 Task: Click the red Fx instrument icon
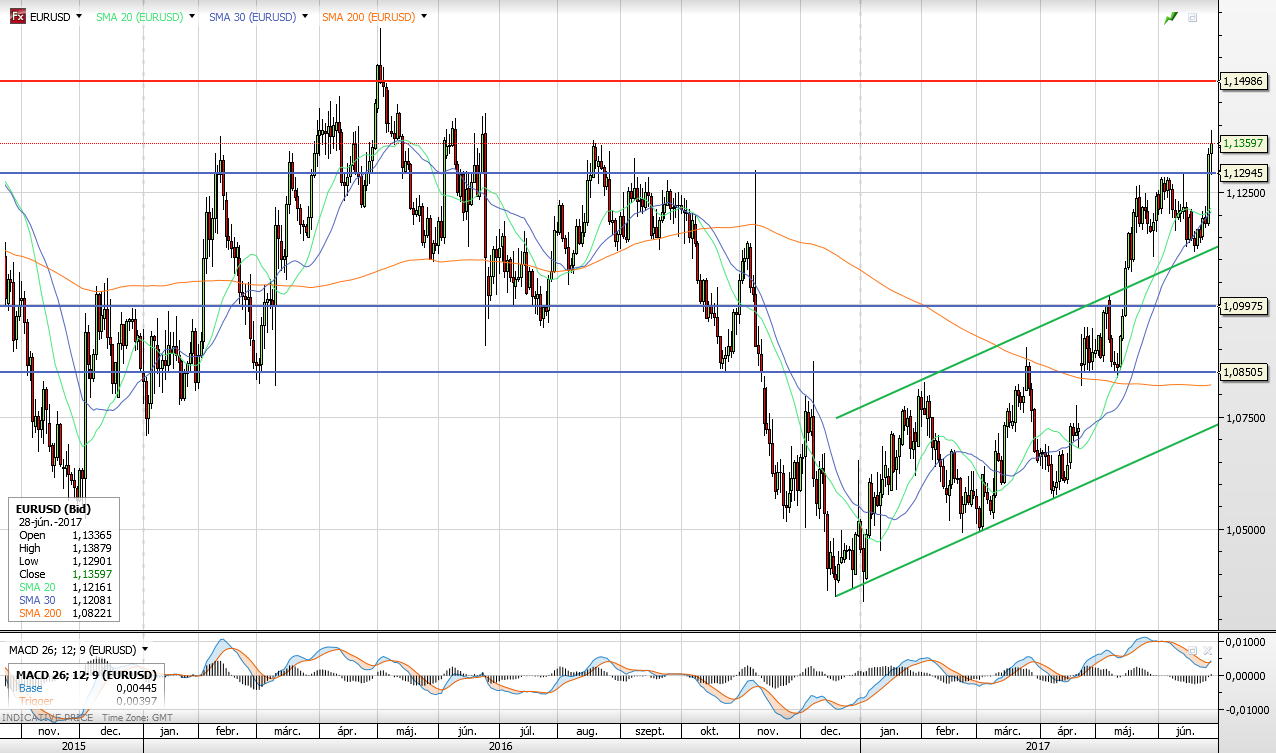(x=17, y=17)
